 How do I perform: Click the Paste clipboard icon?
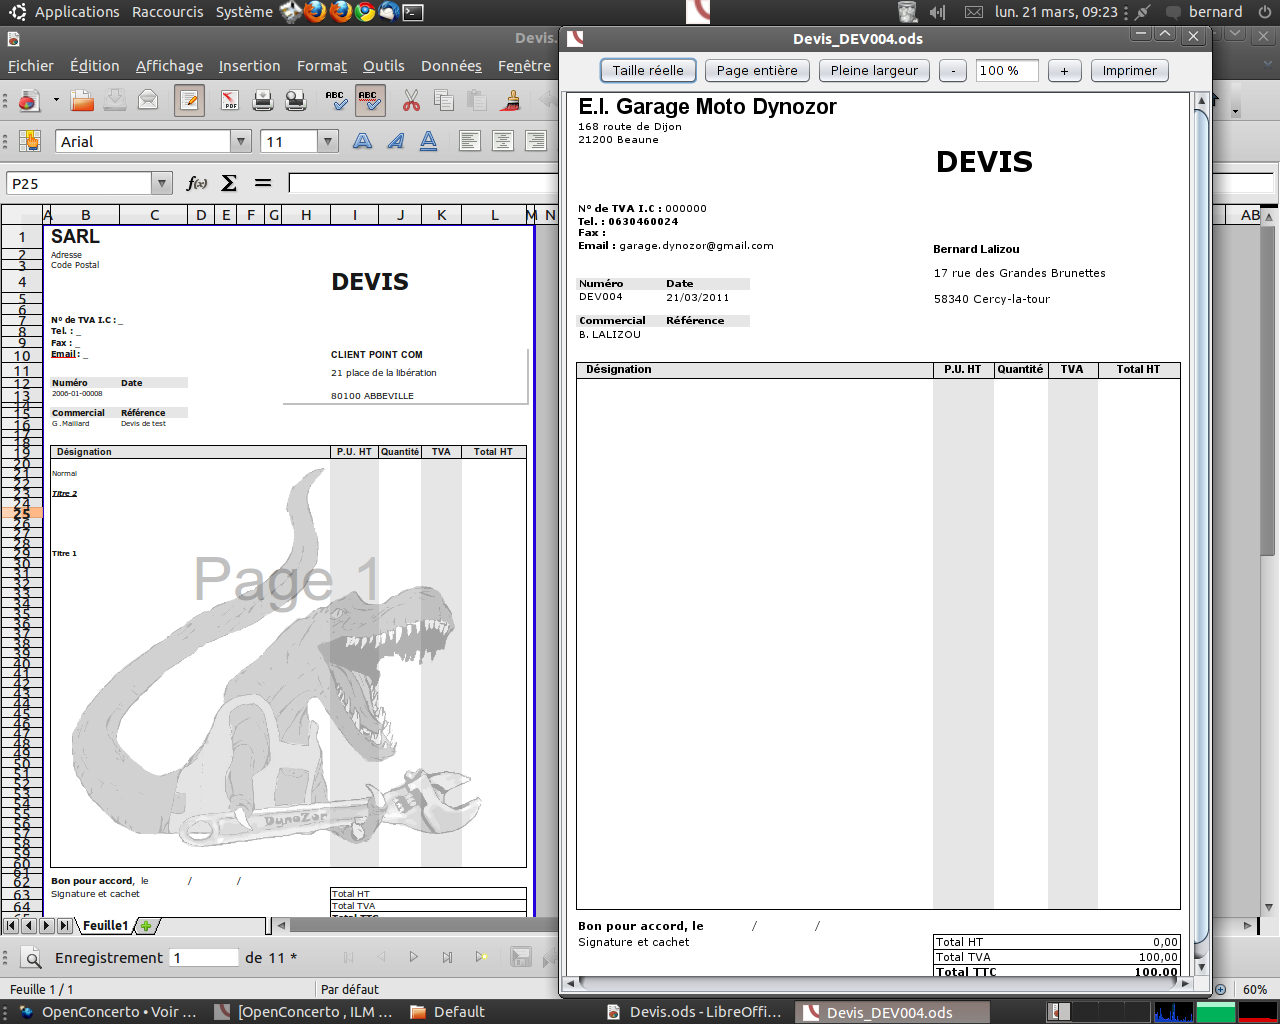(477, 100)
